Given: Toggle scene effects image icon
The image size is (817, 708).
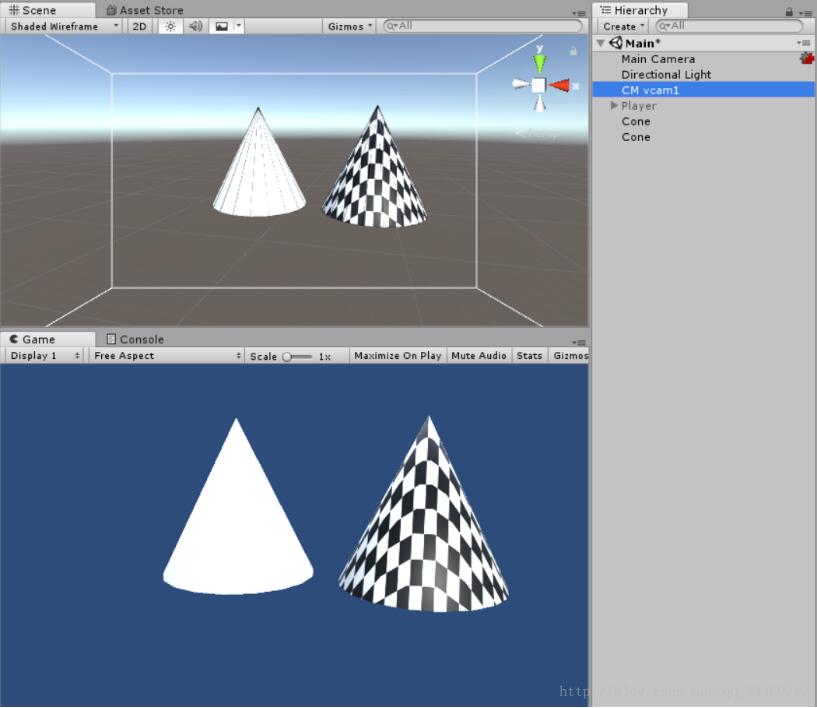Looking at the screenshot, I should pos(221,27).
